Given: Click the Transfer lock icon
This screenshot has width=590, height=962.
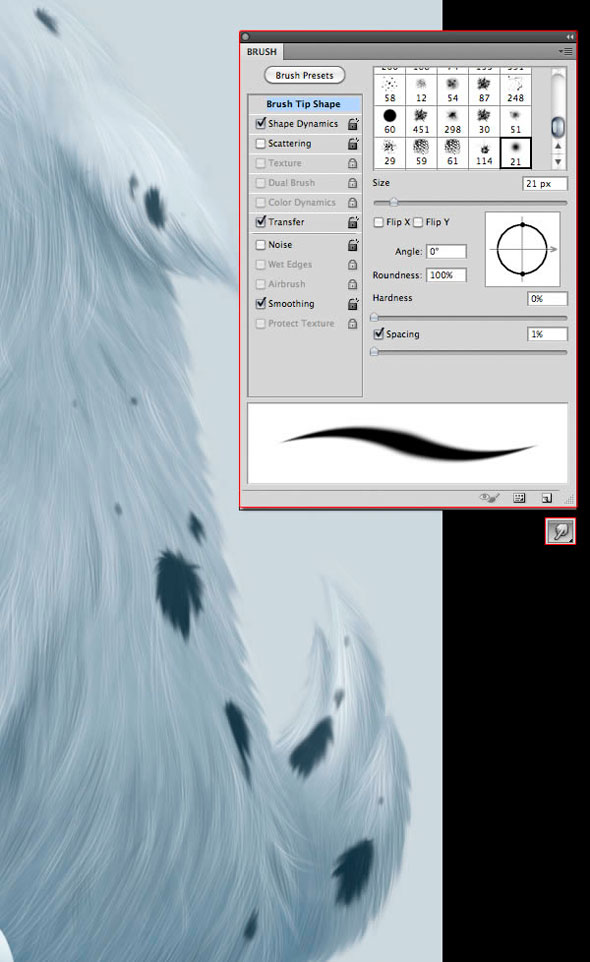Looking at the screenshot, I should (353, 222).
